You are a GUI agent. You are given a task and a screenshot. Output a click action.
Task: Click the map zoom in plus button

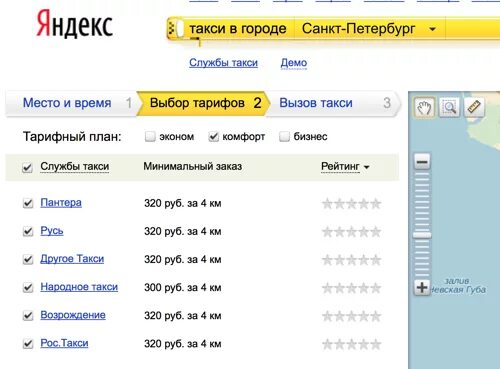422,287
